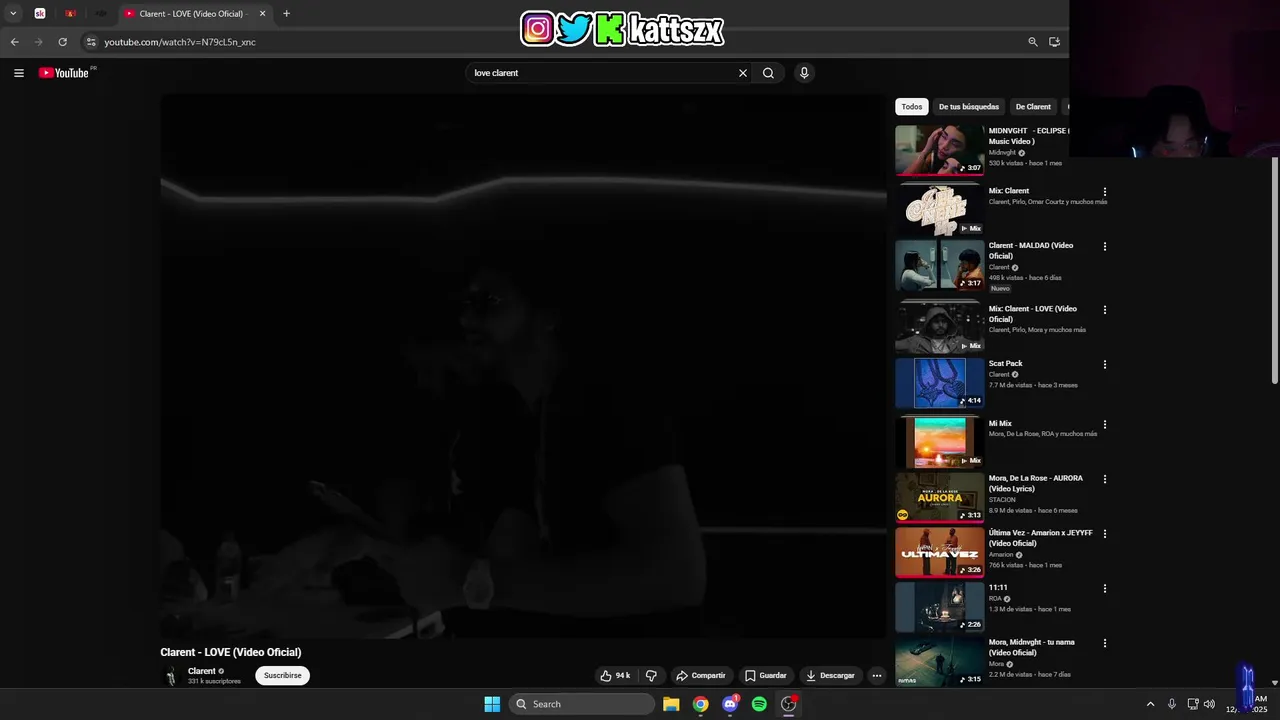Open the YouTube guide hamburger menu
This screenshot has height=720, width=1280.
pyautogui.click(x=18, y=73)
